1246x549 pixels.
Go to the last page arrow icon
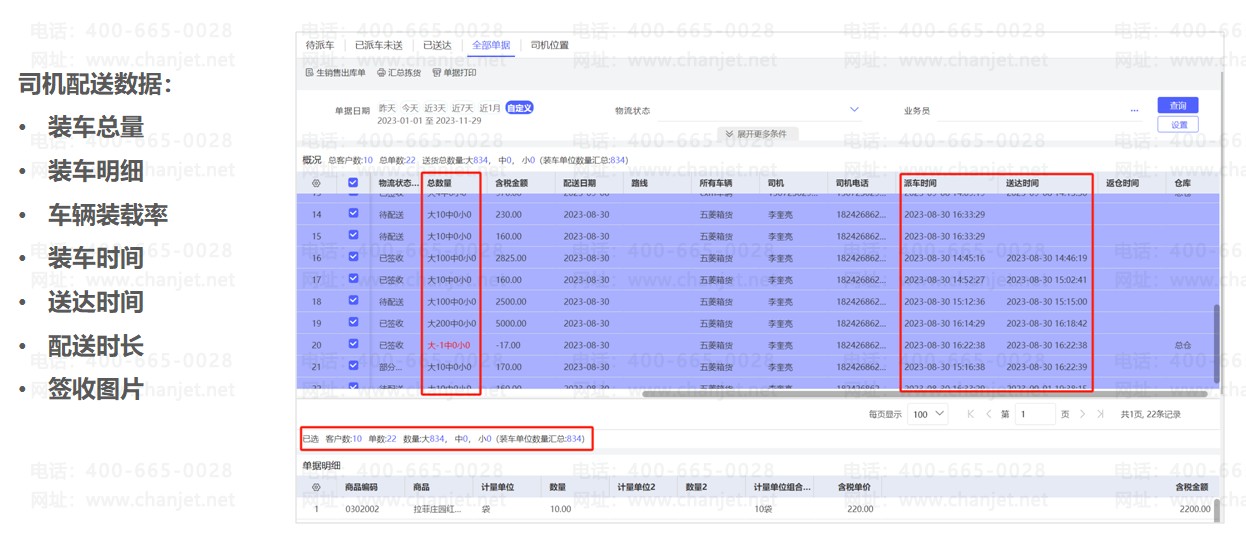[x=1100, y=414]
